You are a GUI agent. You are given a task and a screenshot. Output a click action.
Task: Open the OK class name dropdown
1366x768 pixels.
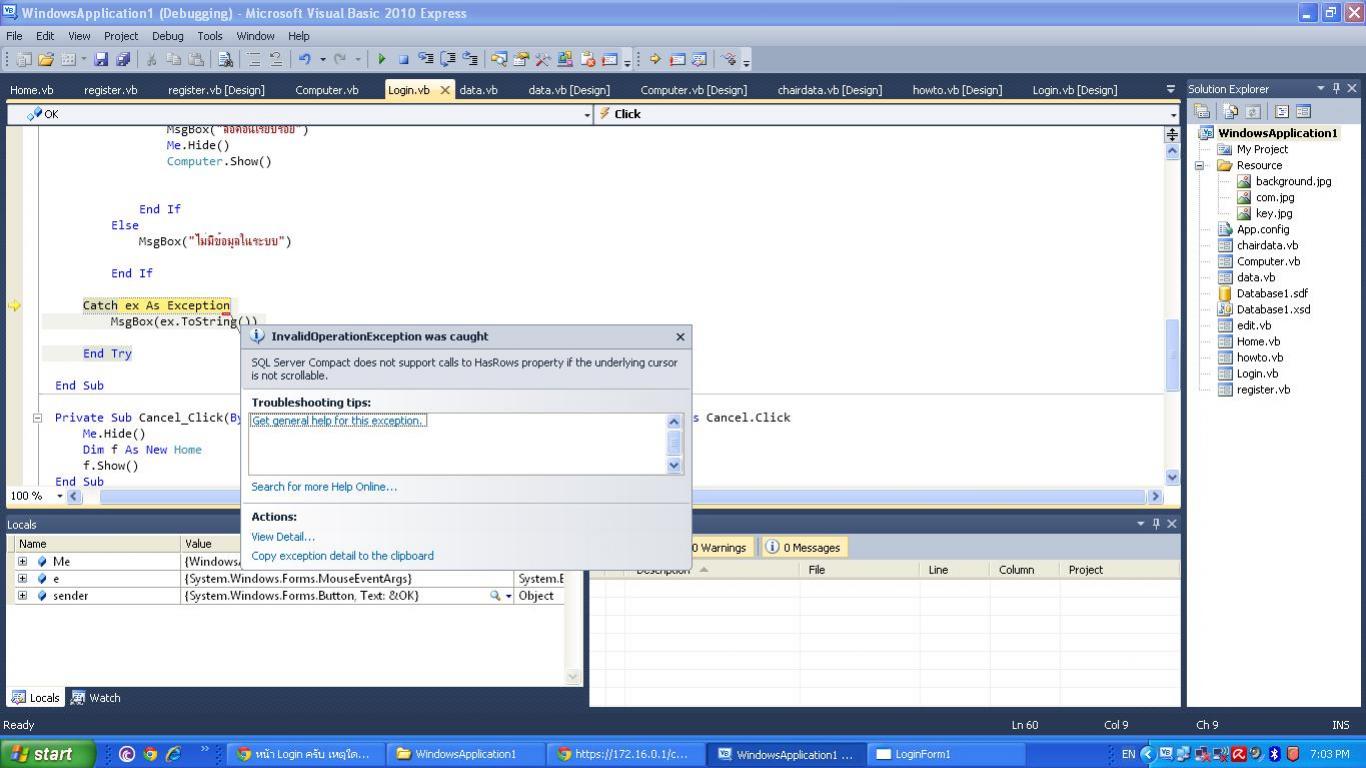pos(587,115)
